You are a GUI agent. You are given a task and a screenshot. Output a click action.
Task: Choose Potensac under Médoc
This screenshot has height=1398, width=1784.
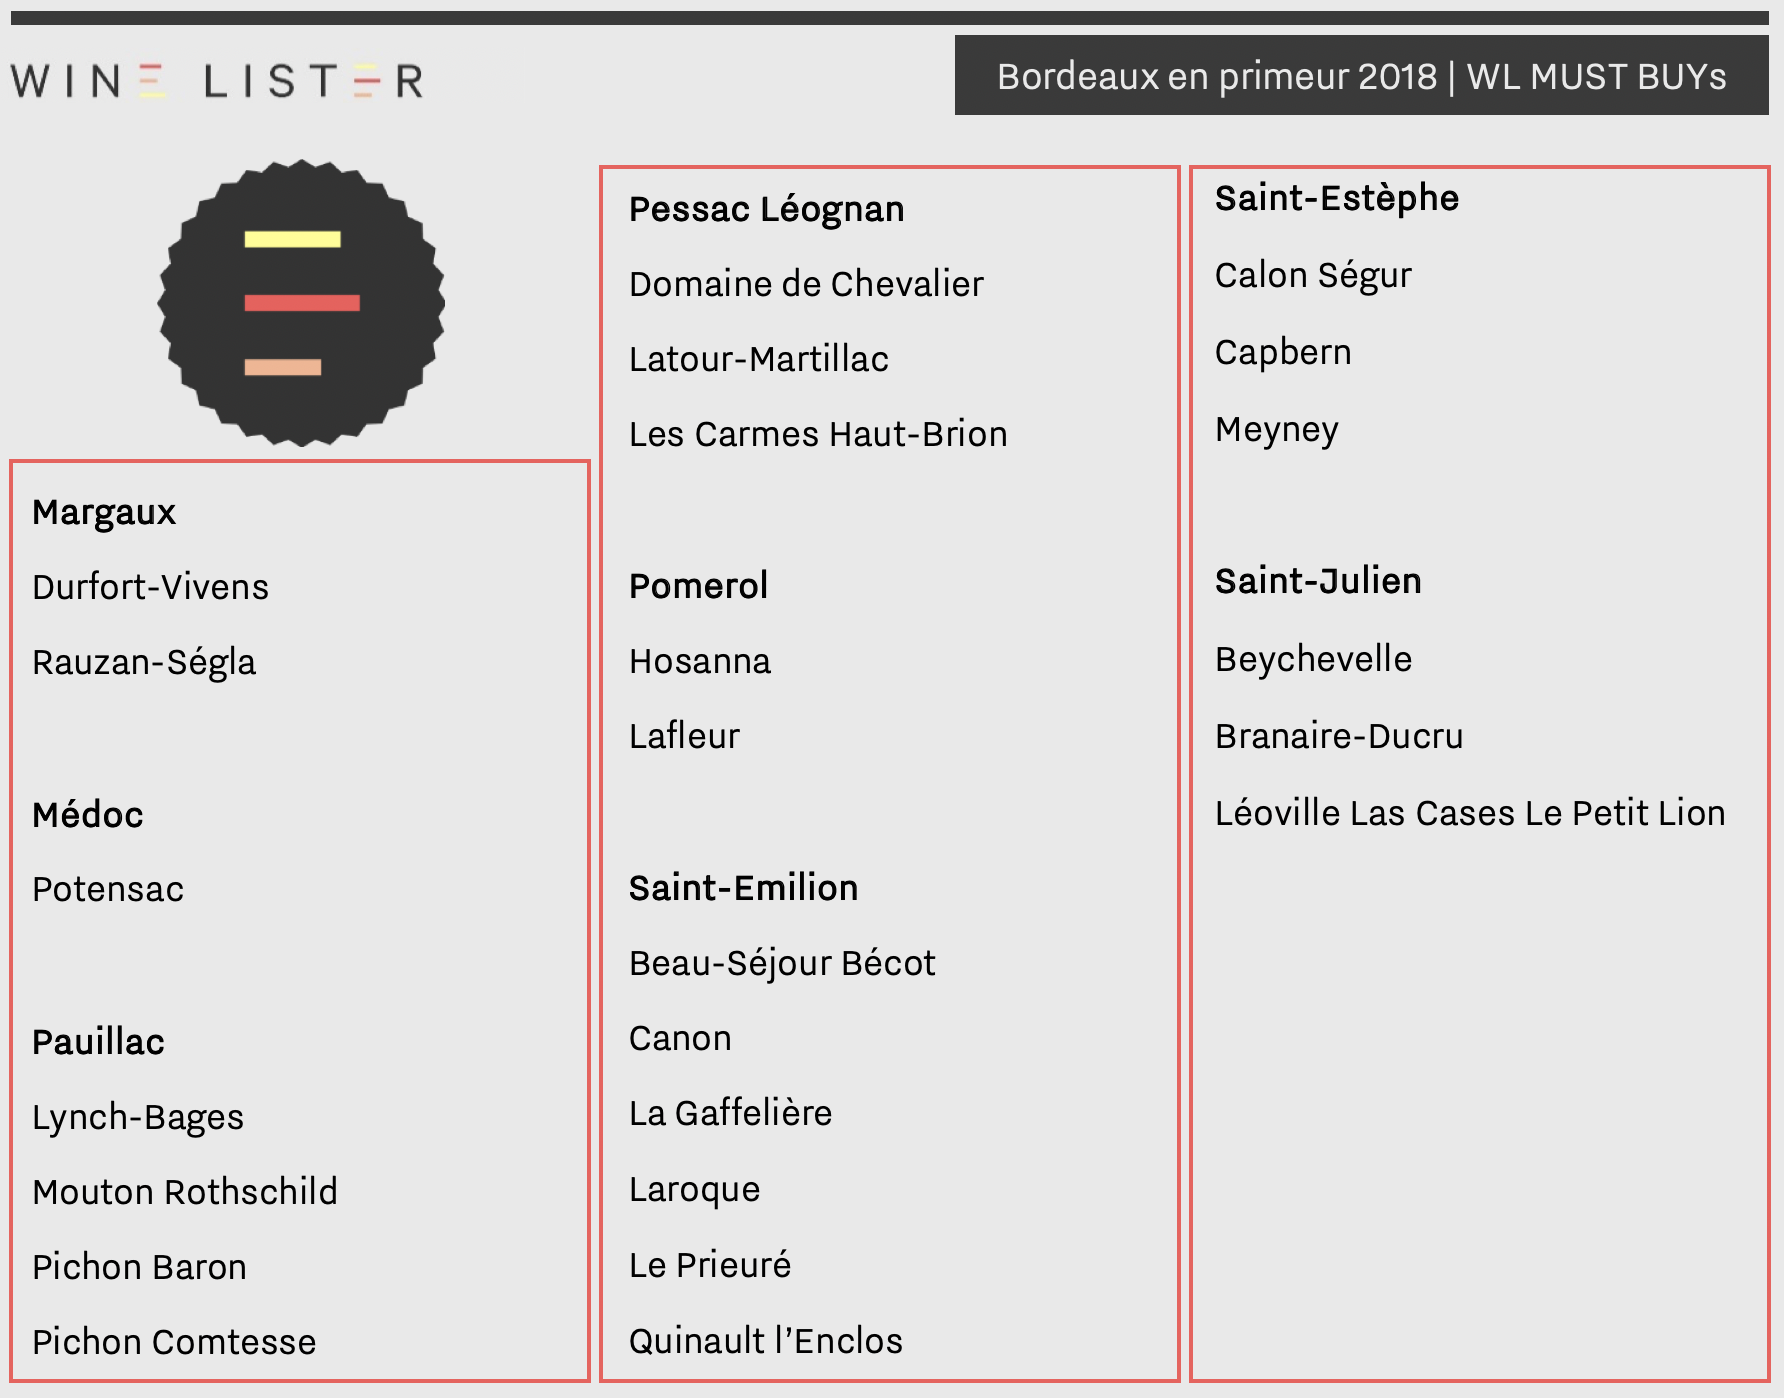[108, 889]
